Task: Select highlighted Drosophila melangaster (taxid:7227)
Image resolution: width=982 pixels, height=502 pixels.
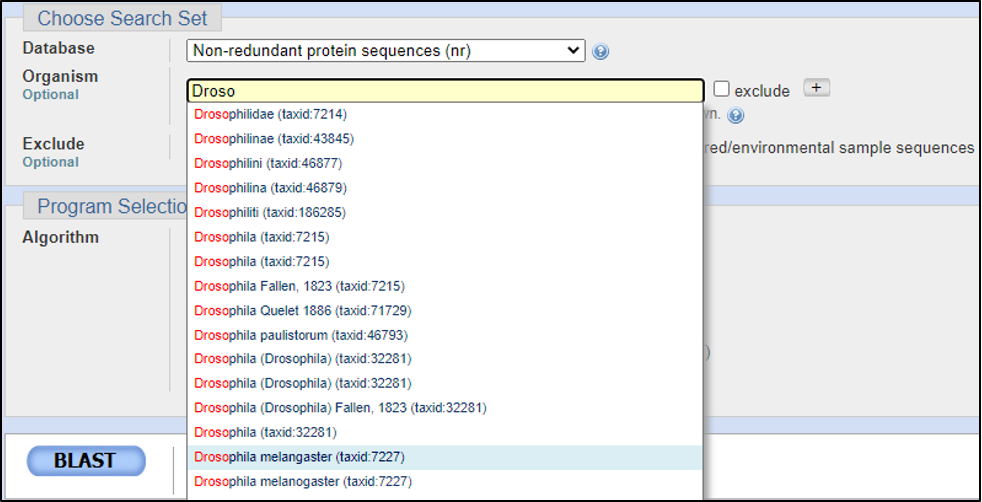Action: [x=299, y=457]
